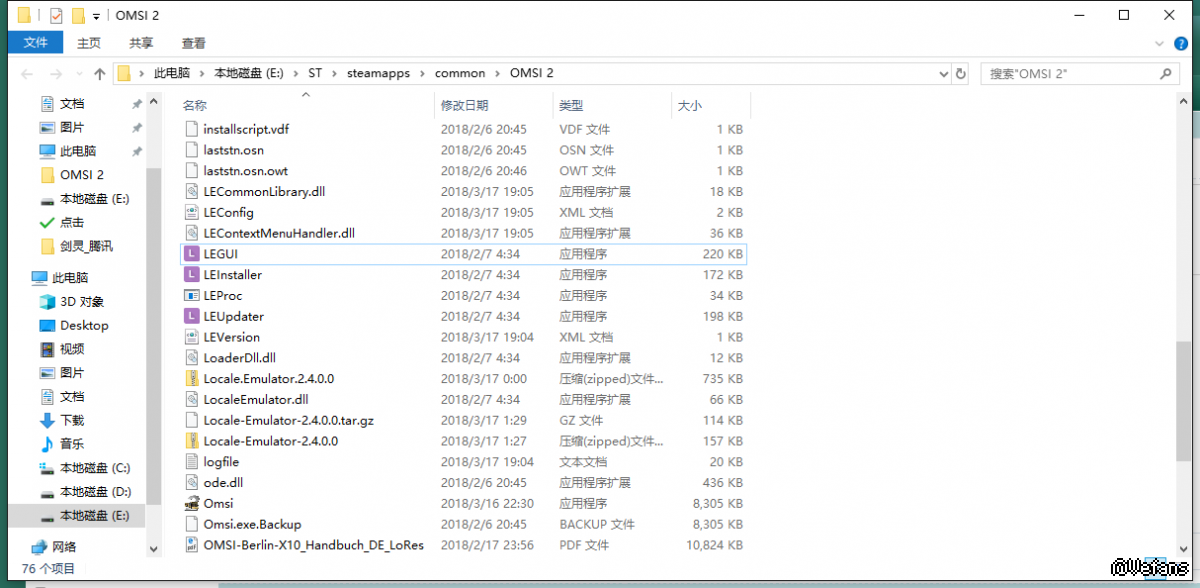The width and height of the screenshot is (1200, 588).
Task: Expand the ribbon using the top-right chevron
Action: pos(1160,43)
